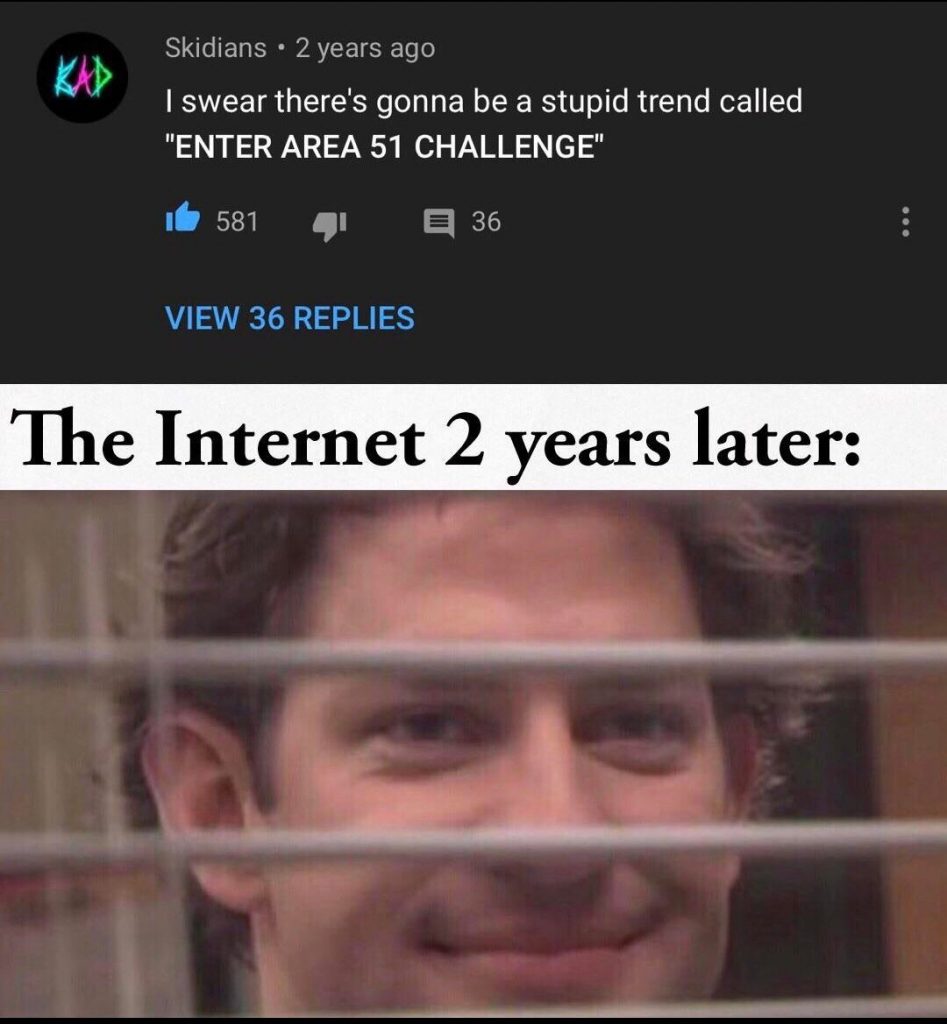Expand the thread via VIEW 36 REPLIES
Image resolution: width=947 pixels, height=1024 pixels.
click(x=290, y=318)
